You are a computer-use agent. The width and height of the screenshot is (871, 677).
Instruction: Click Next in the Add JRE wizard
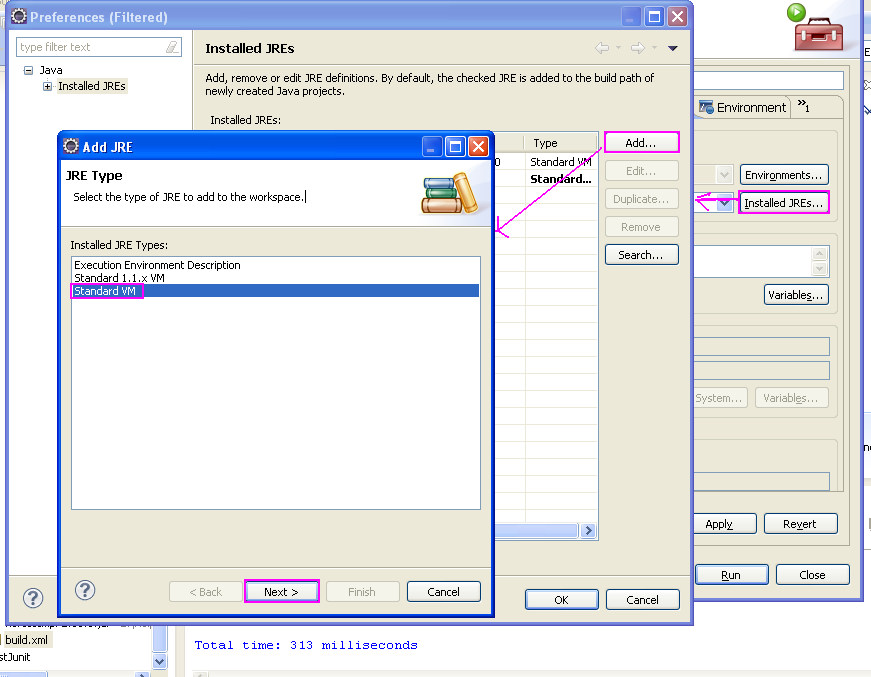(281, 590)
